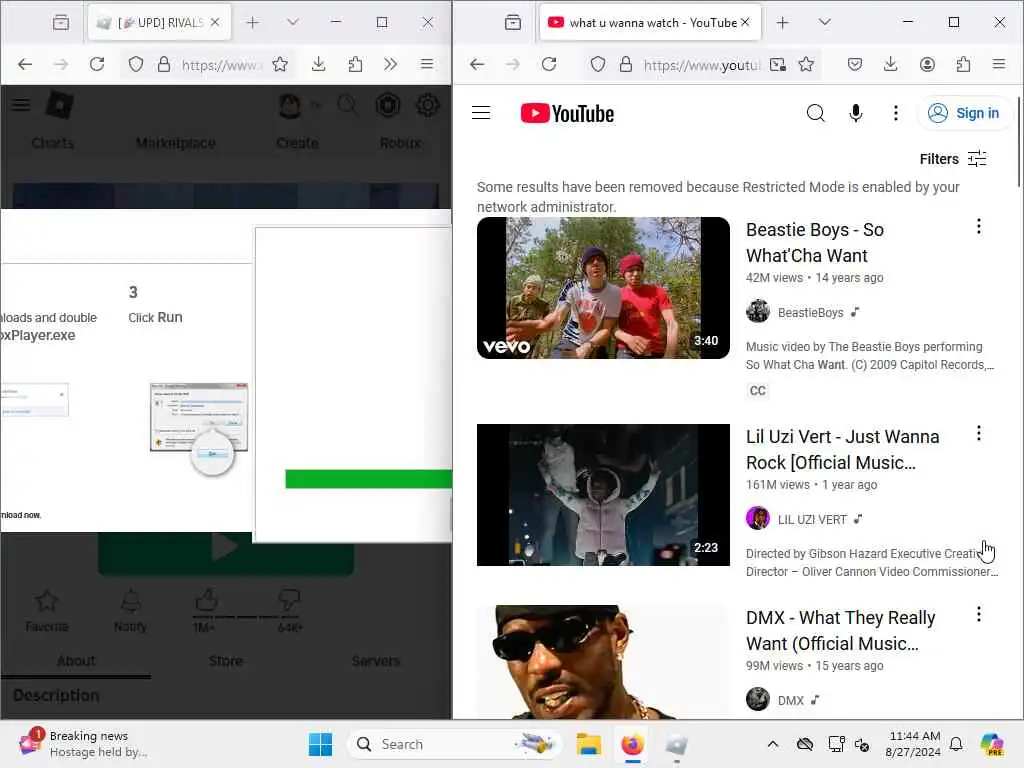Open picture-in-picture icon in the YouTube address bar
Screen dimensions: 1024x768
(x=778, y=64)
